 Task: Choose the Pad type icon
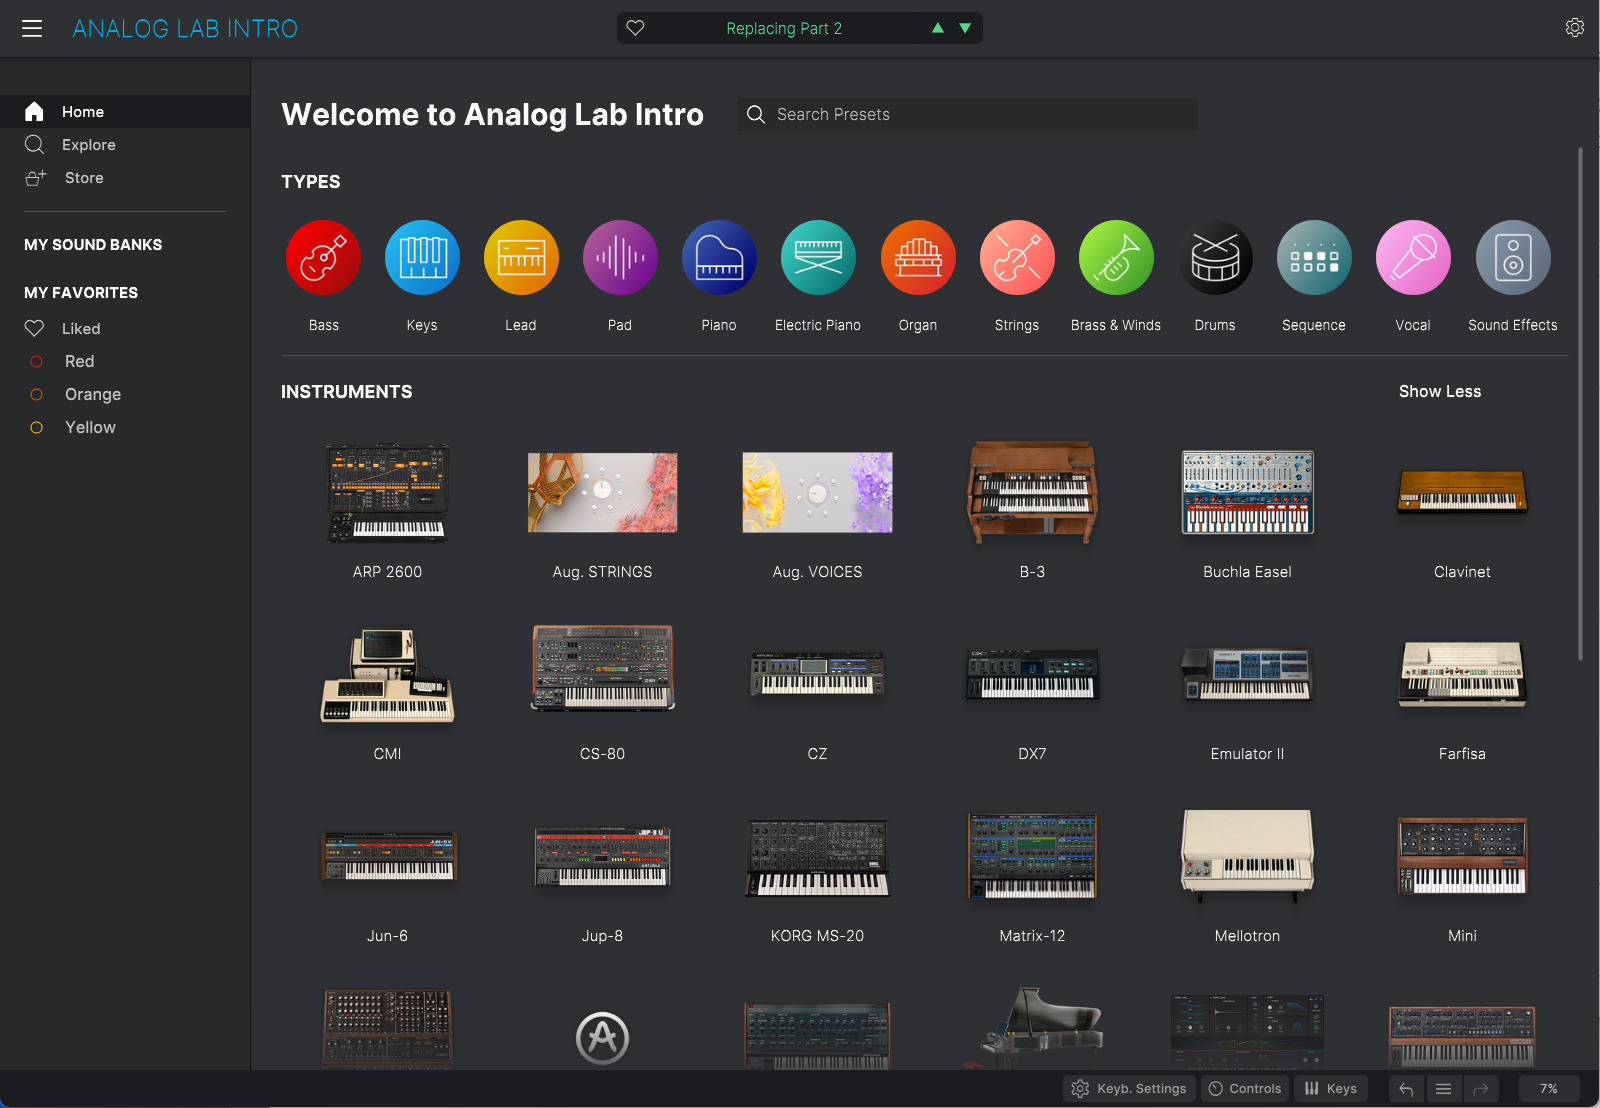(620, 258)
